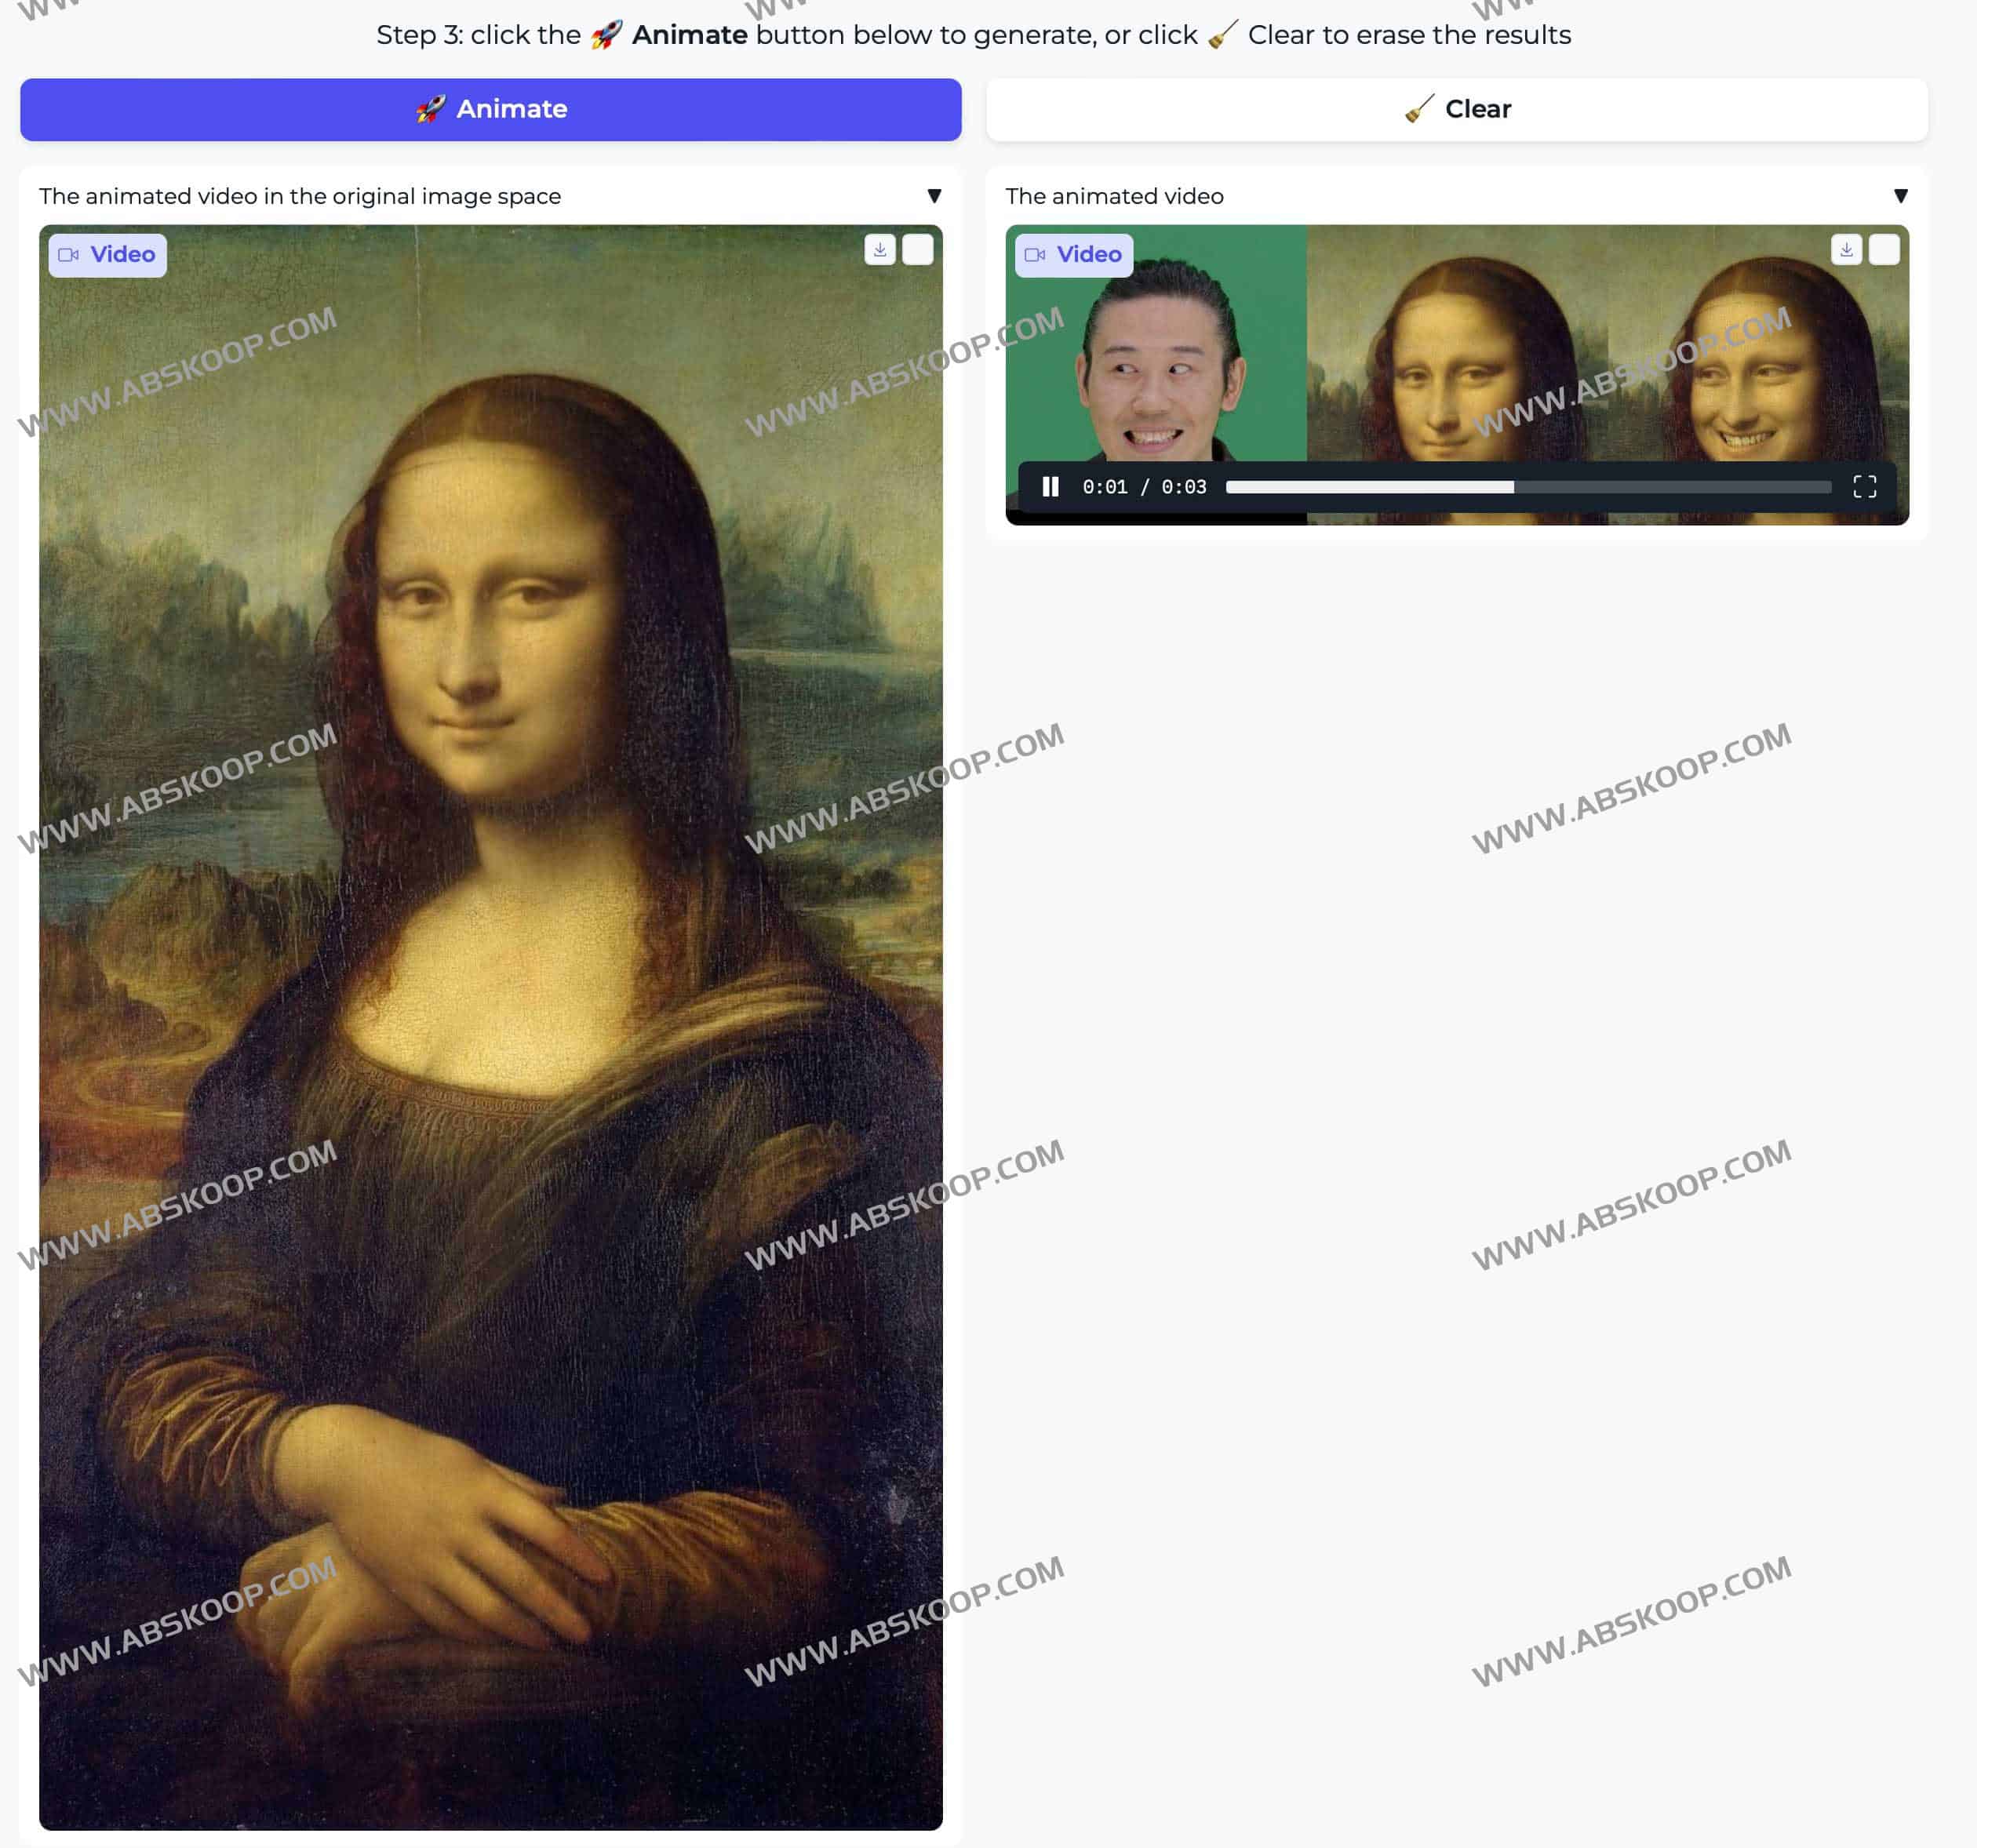Click the download icon on the animated video
The width and height of the screenshot is (2010, 1848).
[x=1845, y=250]
